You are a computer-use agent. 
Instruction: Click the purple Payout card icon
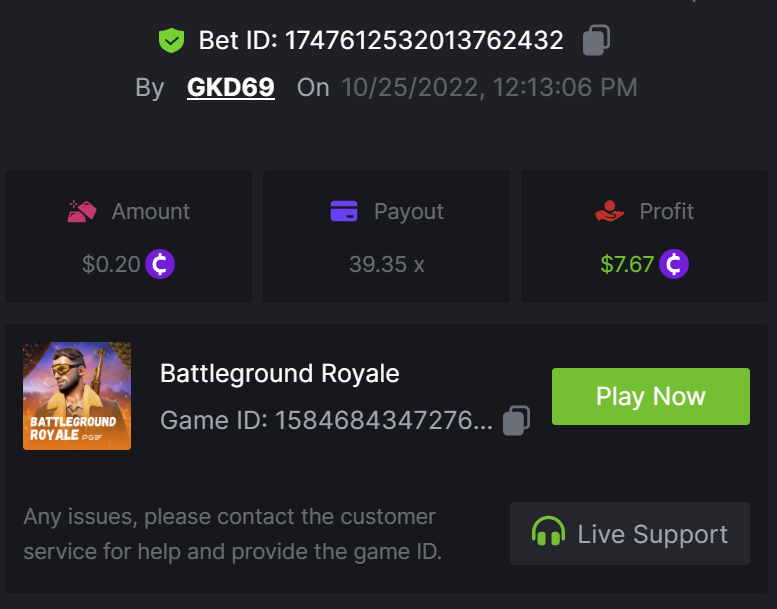point(344,212)
